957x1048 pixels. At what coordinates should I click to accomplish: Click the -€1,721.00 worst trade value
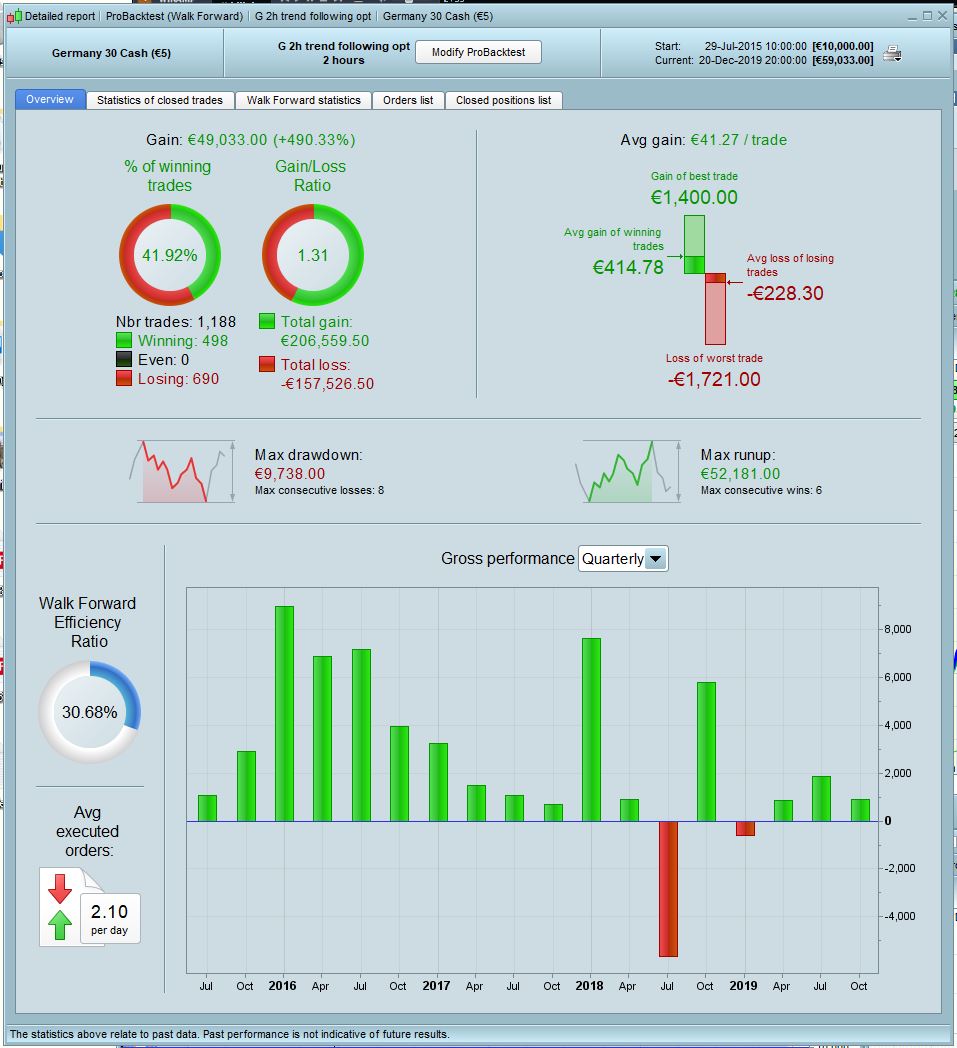[714, 380]
